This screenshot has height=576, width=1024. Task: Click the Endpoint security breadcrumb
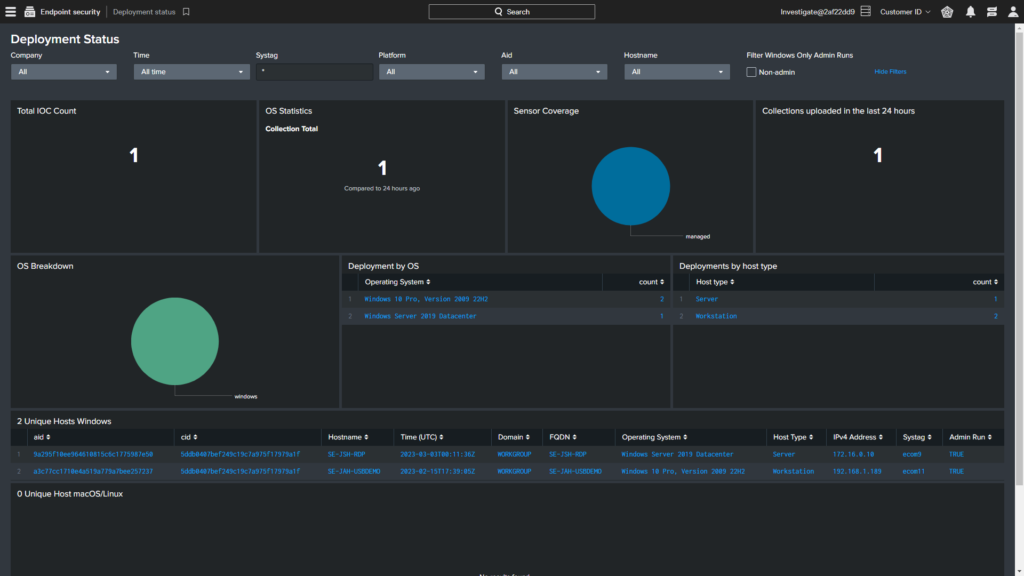pyautogui.click(x=71, y=12)
